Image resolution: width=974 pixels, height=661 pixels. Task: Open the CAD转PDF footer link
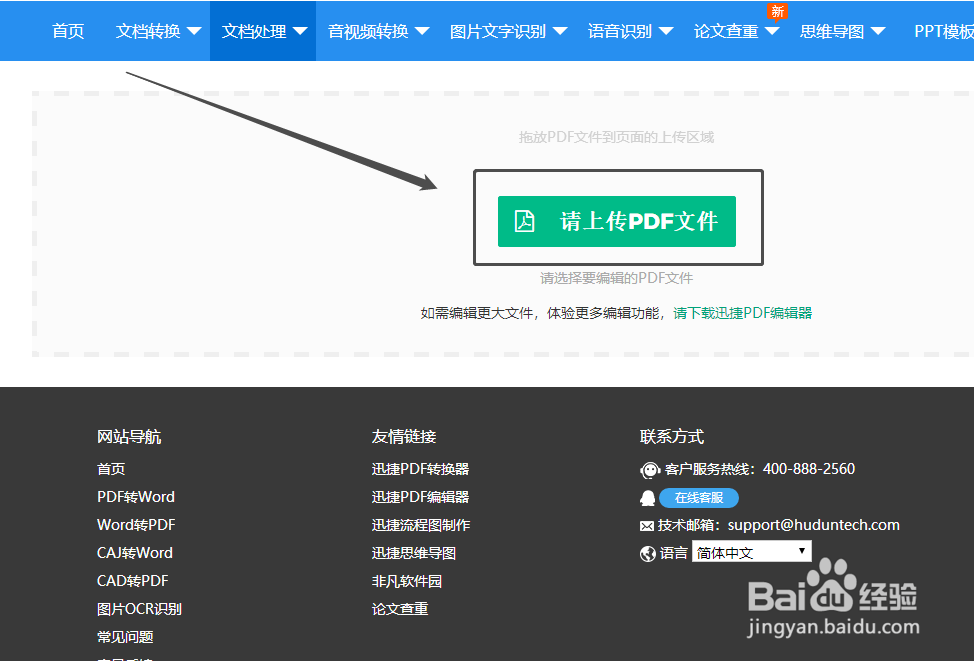pyautogui.click(x=132, y=581)
